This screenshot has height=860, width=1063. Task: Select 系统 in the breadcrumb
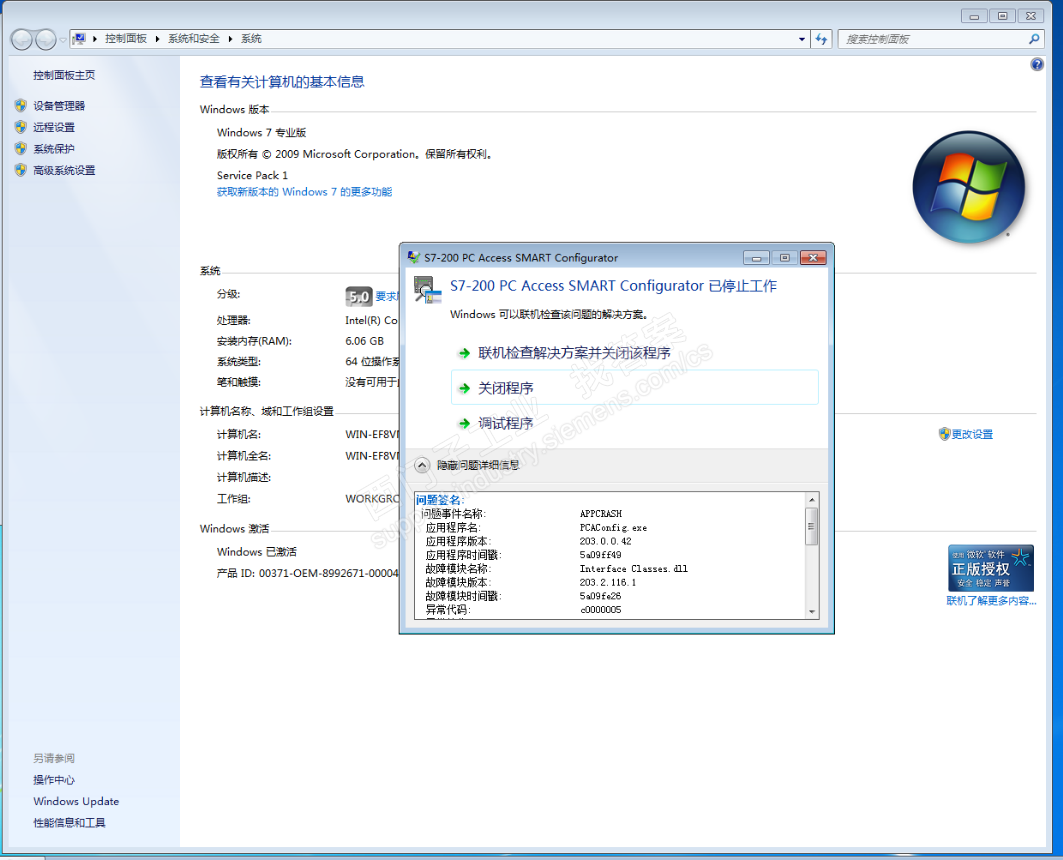251,39
